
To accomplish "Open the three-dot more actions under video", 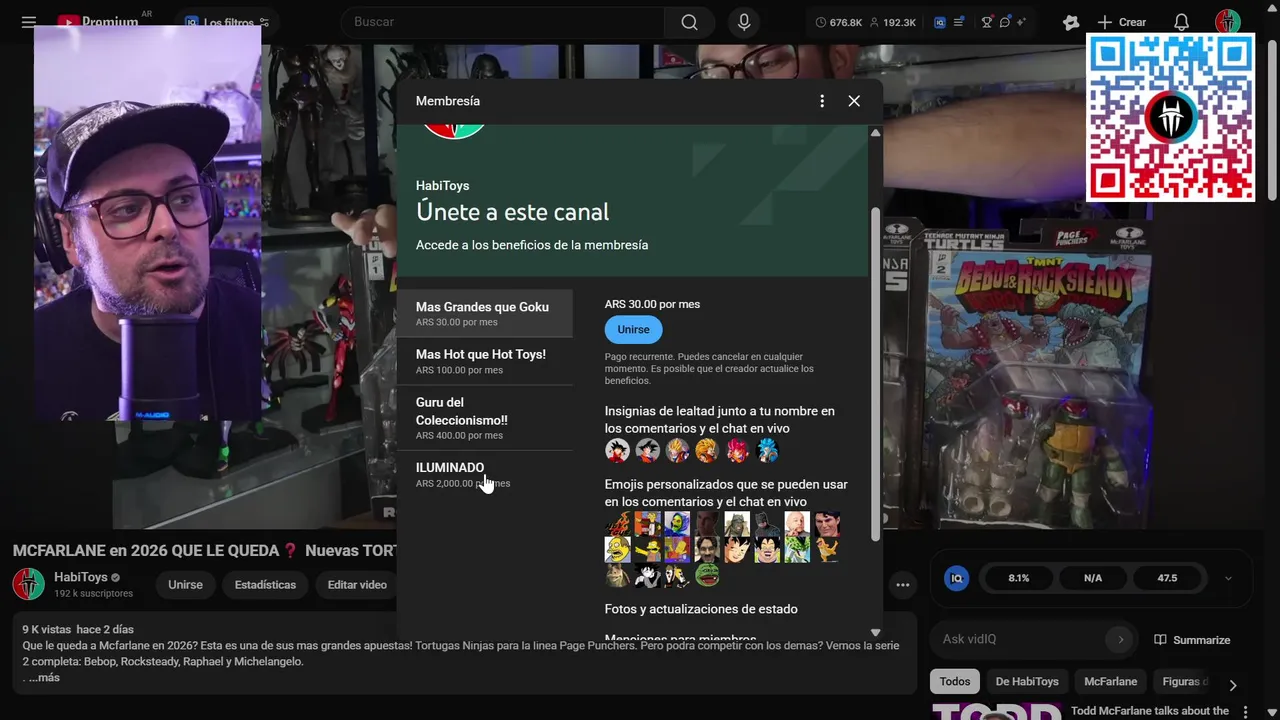I will coord(903,585).
